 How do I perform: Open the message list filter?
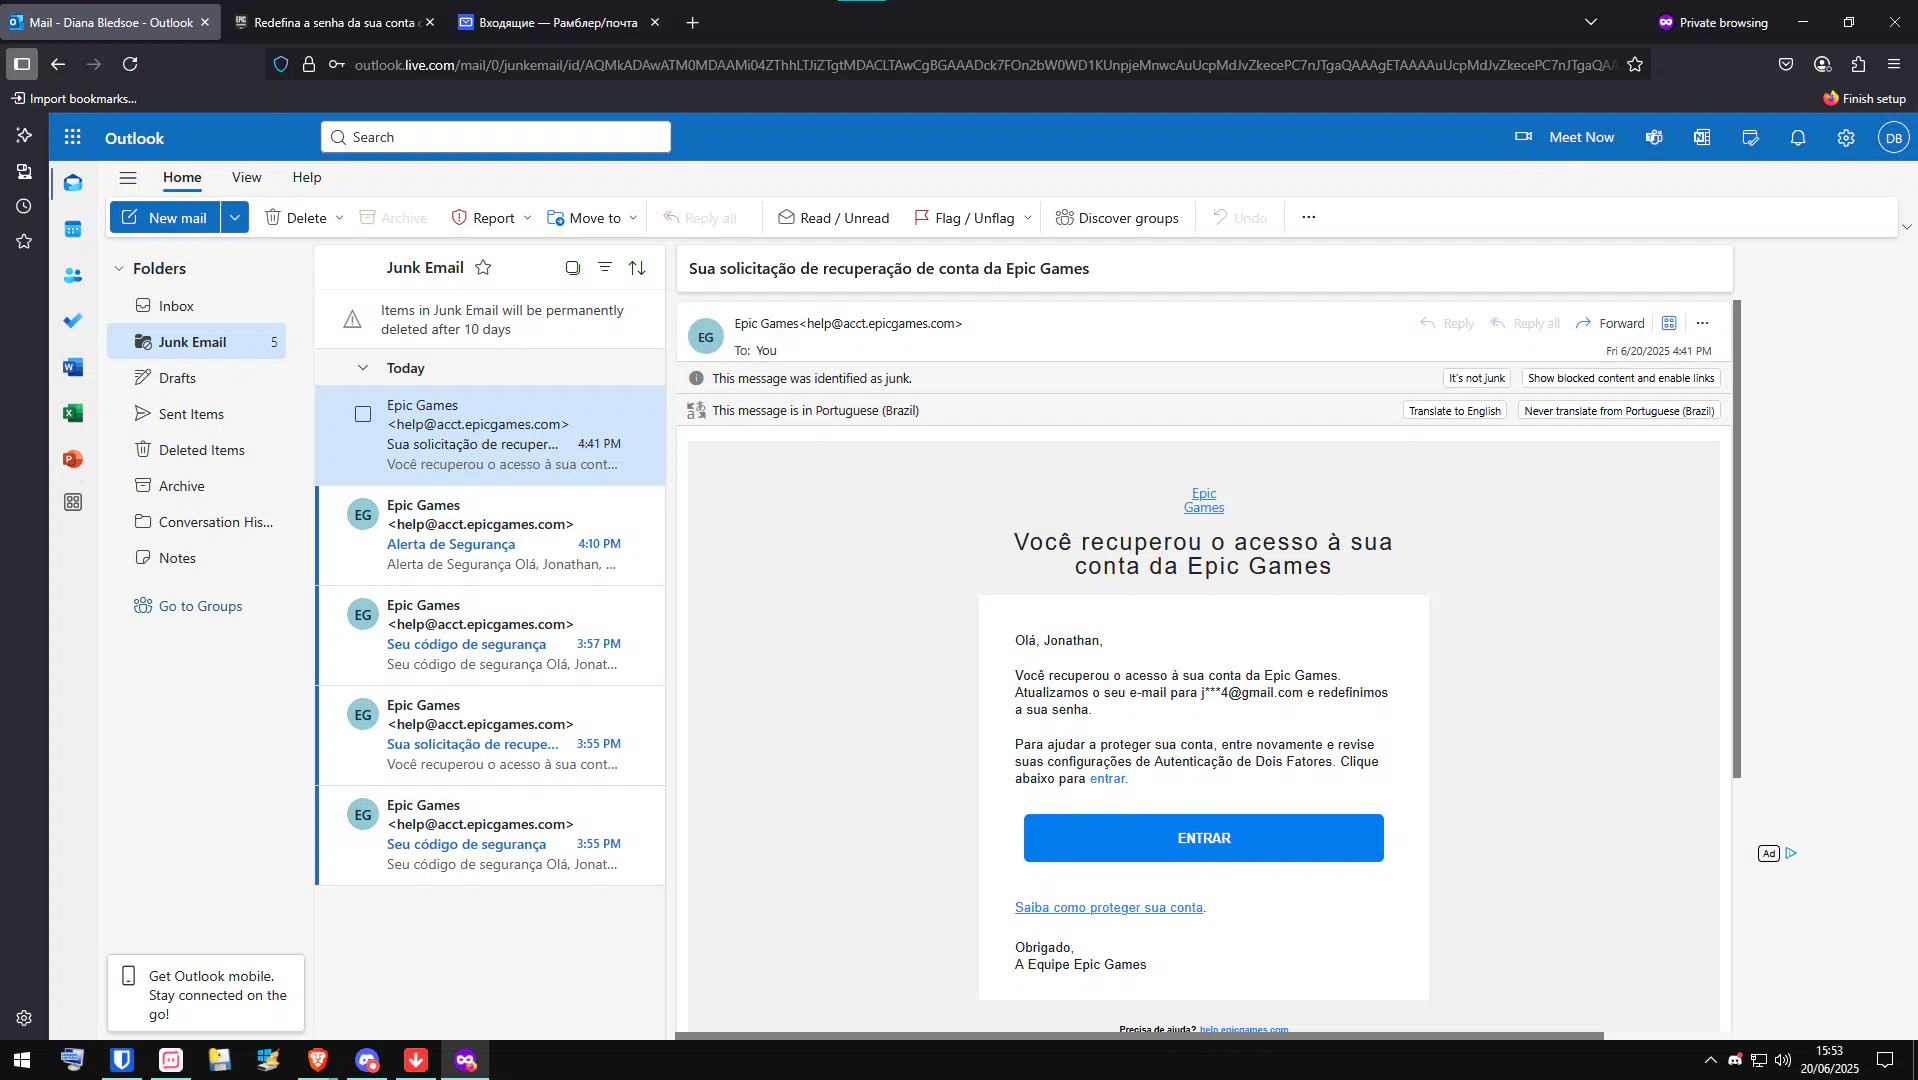click(x=605, y=267)
